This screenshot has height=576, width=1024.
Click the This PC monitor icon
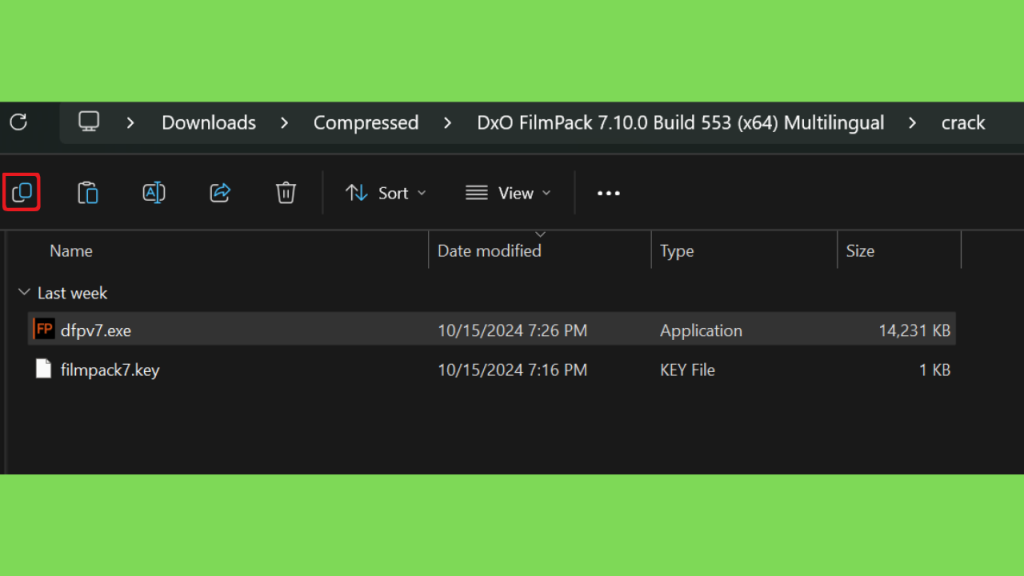[x=89, y=121]
